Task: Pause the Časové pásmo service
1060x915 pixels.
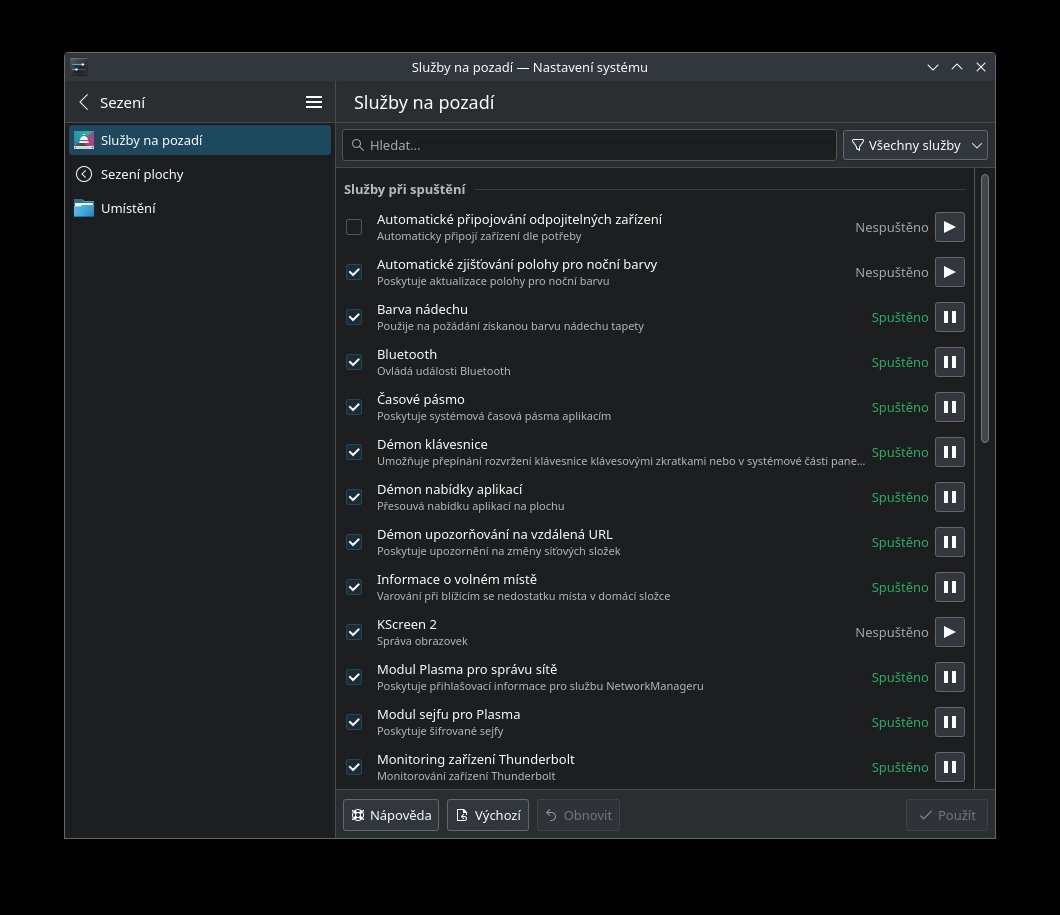Action: [949, 407]
